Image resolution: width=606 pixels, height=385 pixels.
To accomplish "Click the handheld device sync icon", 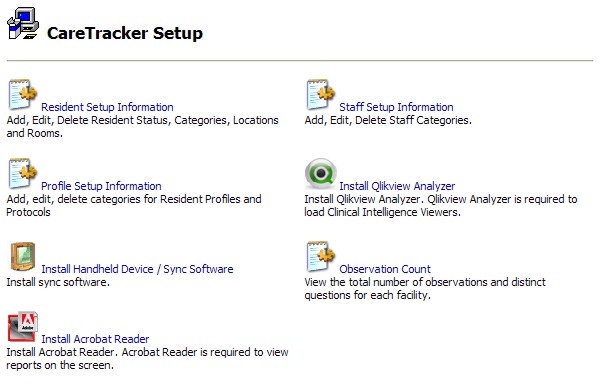I will 23,256.
